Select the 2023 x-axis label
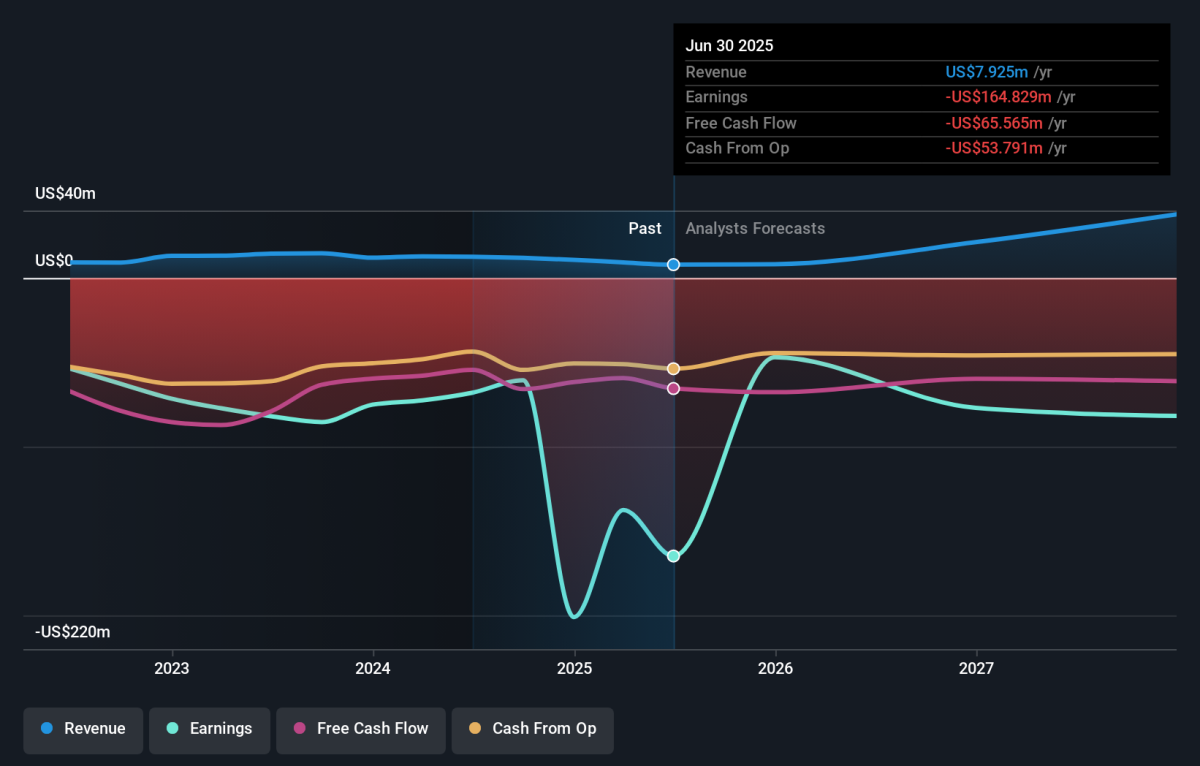Image resolution: width=1200 pixels, height=766 pixels. pyautogui.click(x=172, y=668)
